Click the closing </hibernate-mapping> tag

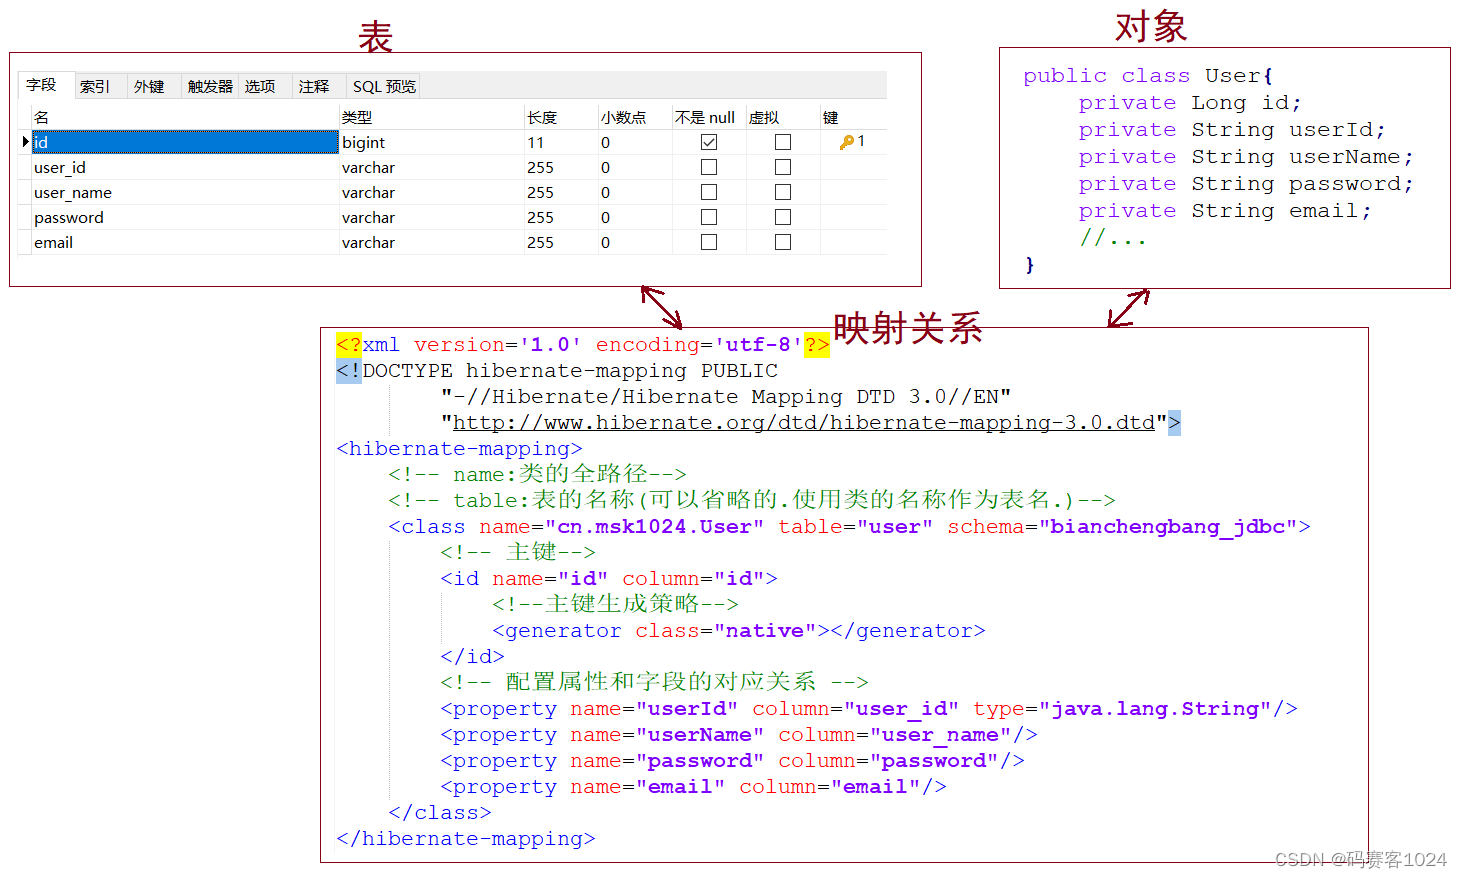click(466, 839)
